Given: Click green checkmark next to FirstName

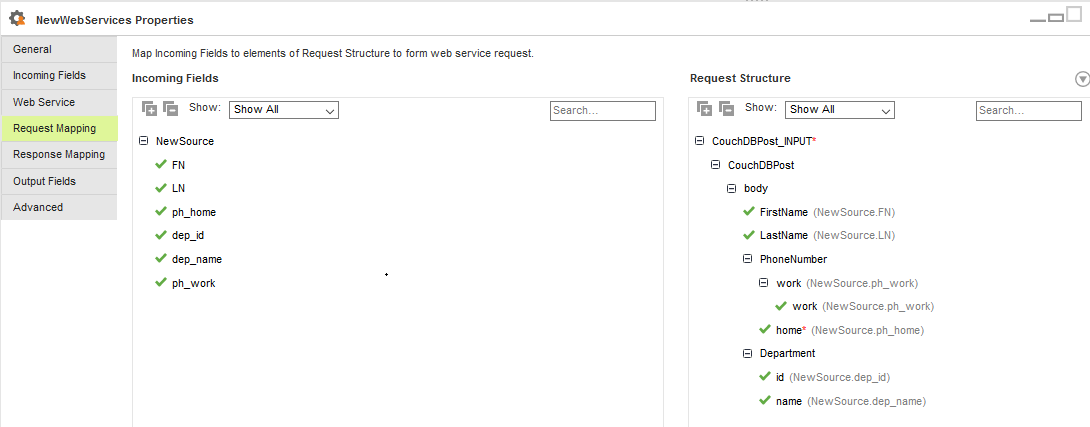Looking at the screenshot, I should pyautogui.click(x=749, y=211).
